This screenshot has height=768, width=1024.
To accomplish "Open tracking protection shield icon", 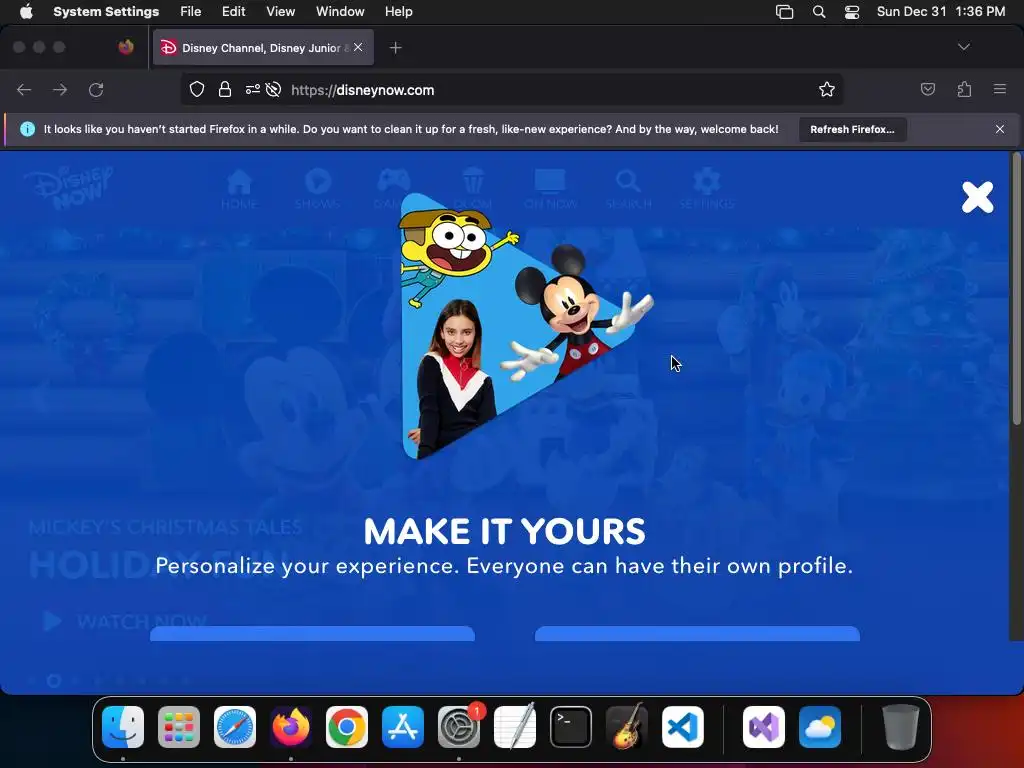I will tap(197, 89).
